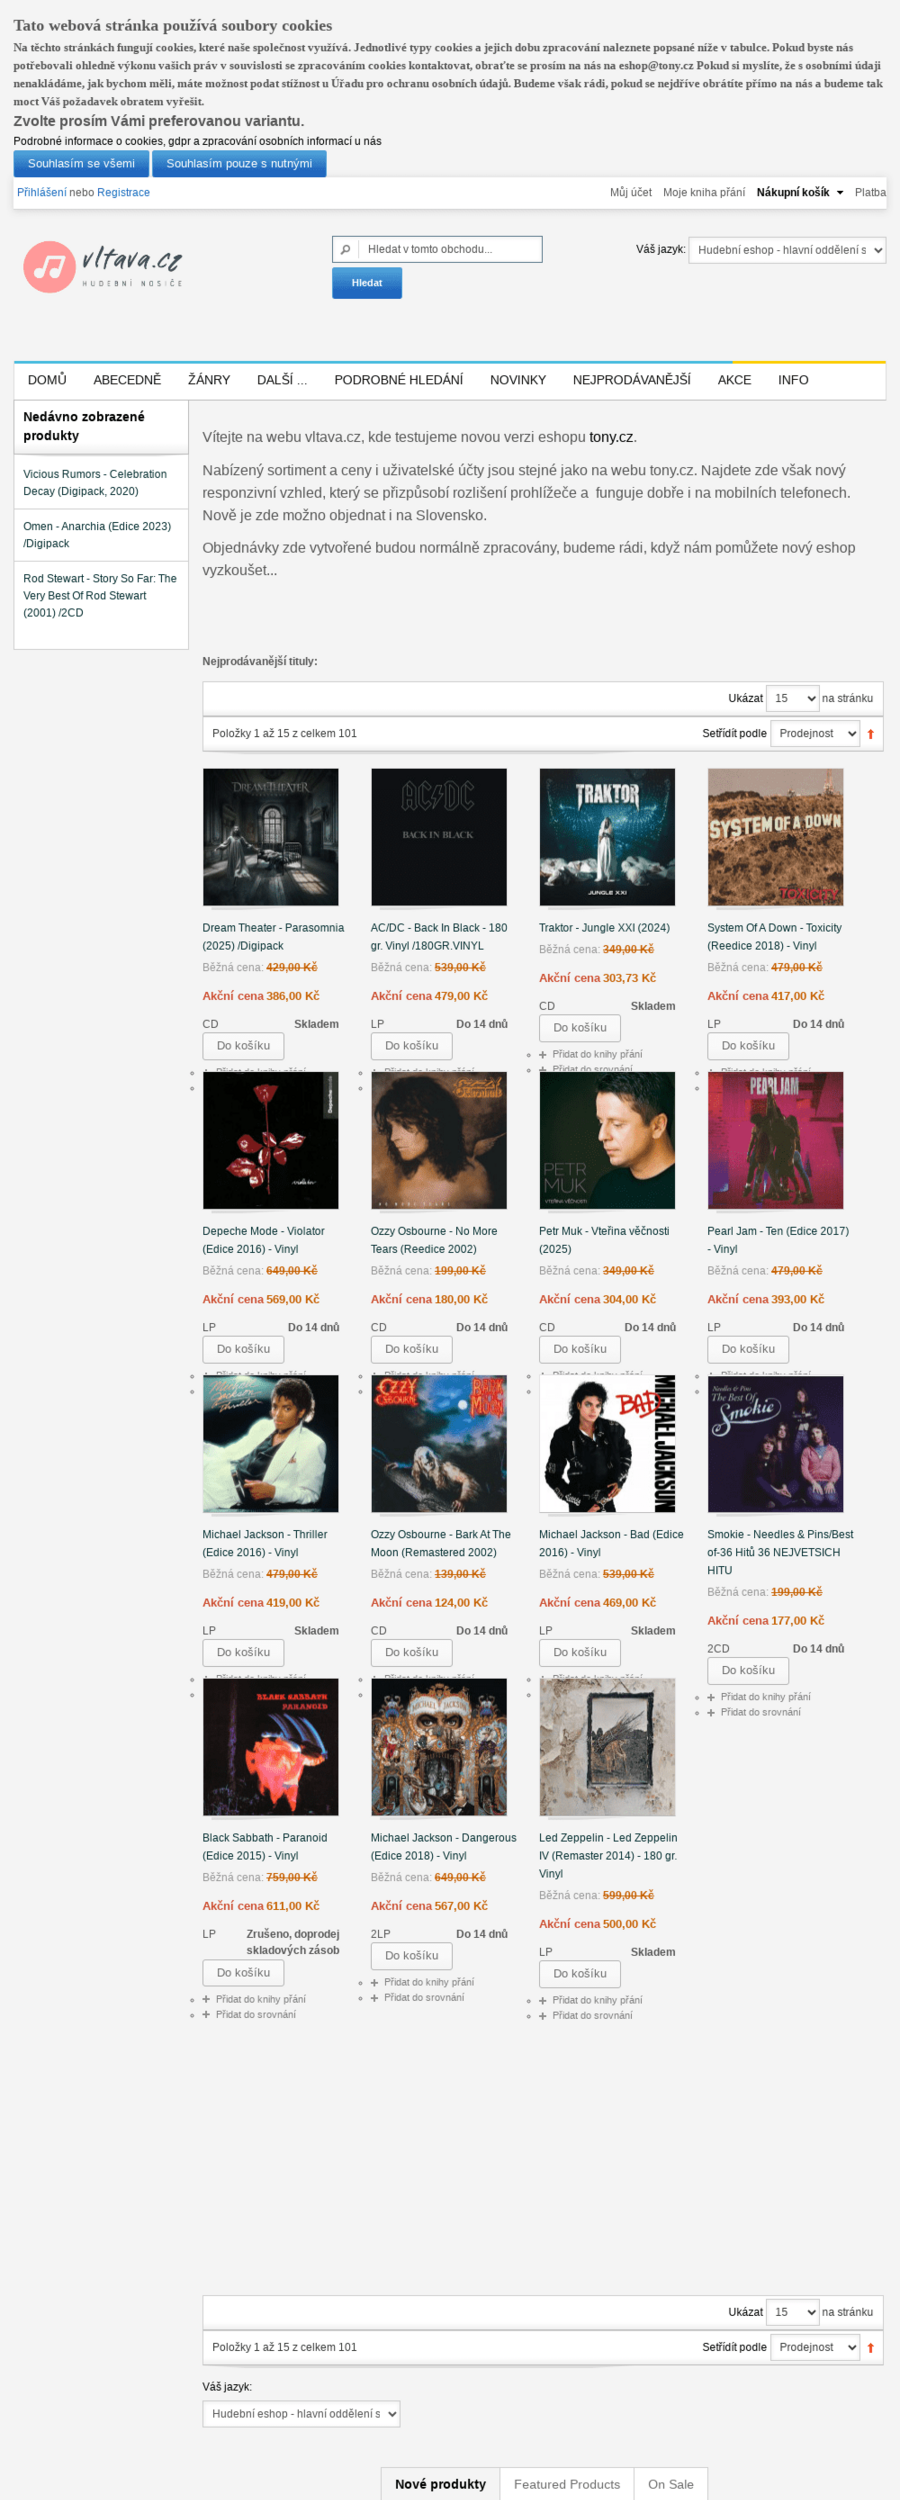Click the store search input field

449,249
